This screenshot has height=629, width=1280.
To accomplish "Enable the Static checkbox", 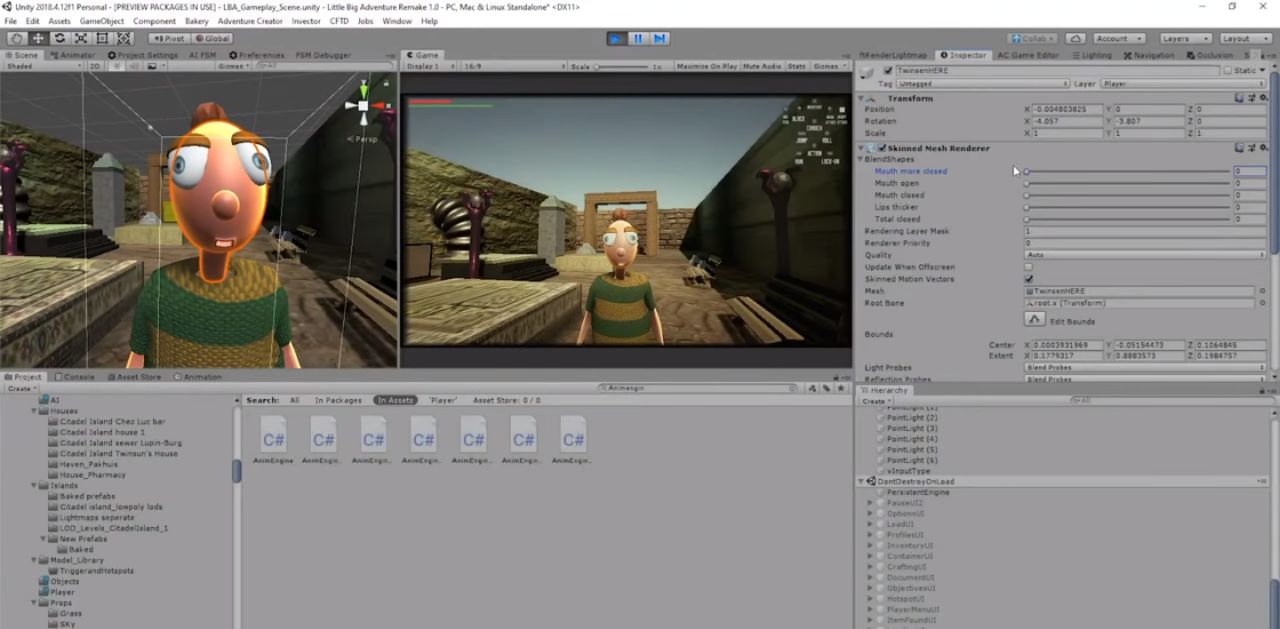I will pos(1228,71).
